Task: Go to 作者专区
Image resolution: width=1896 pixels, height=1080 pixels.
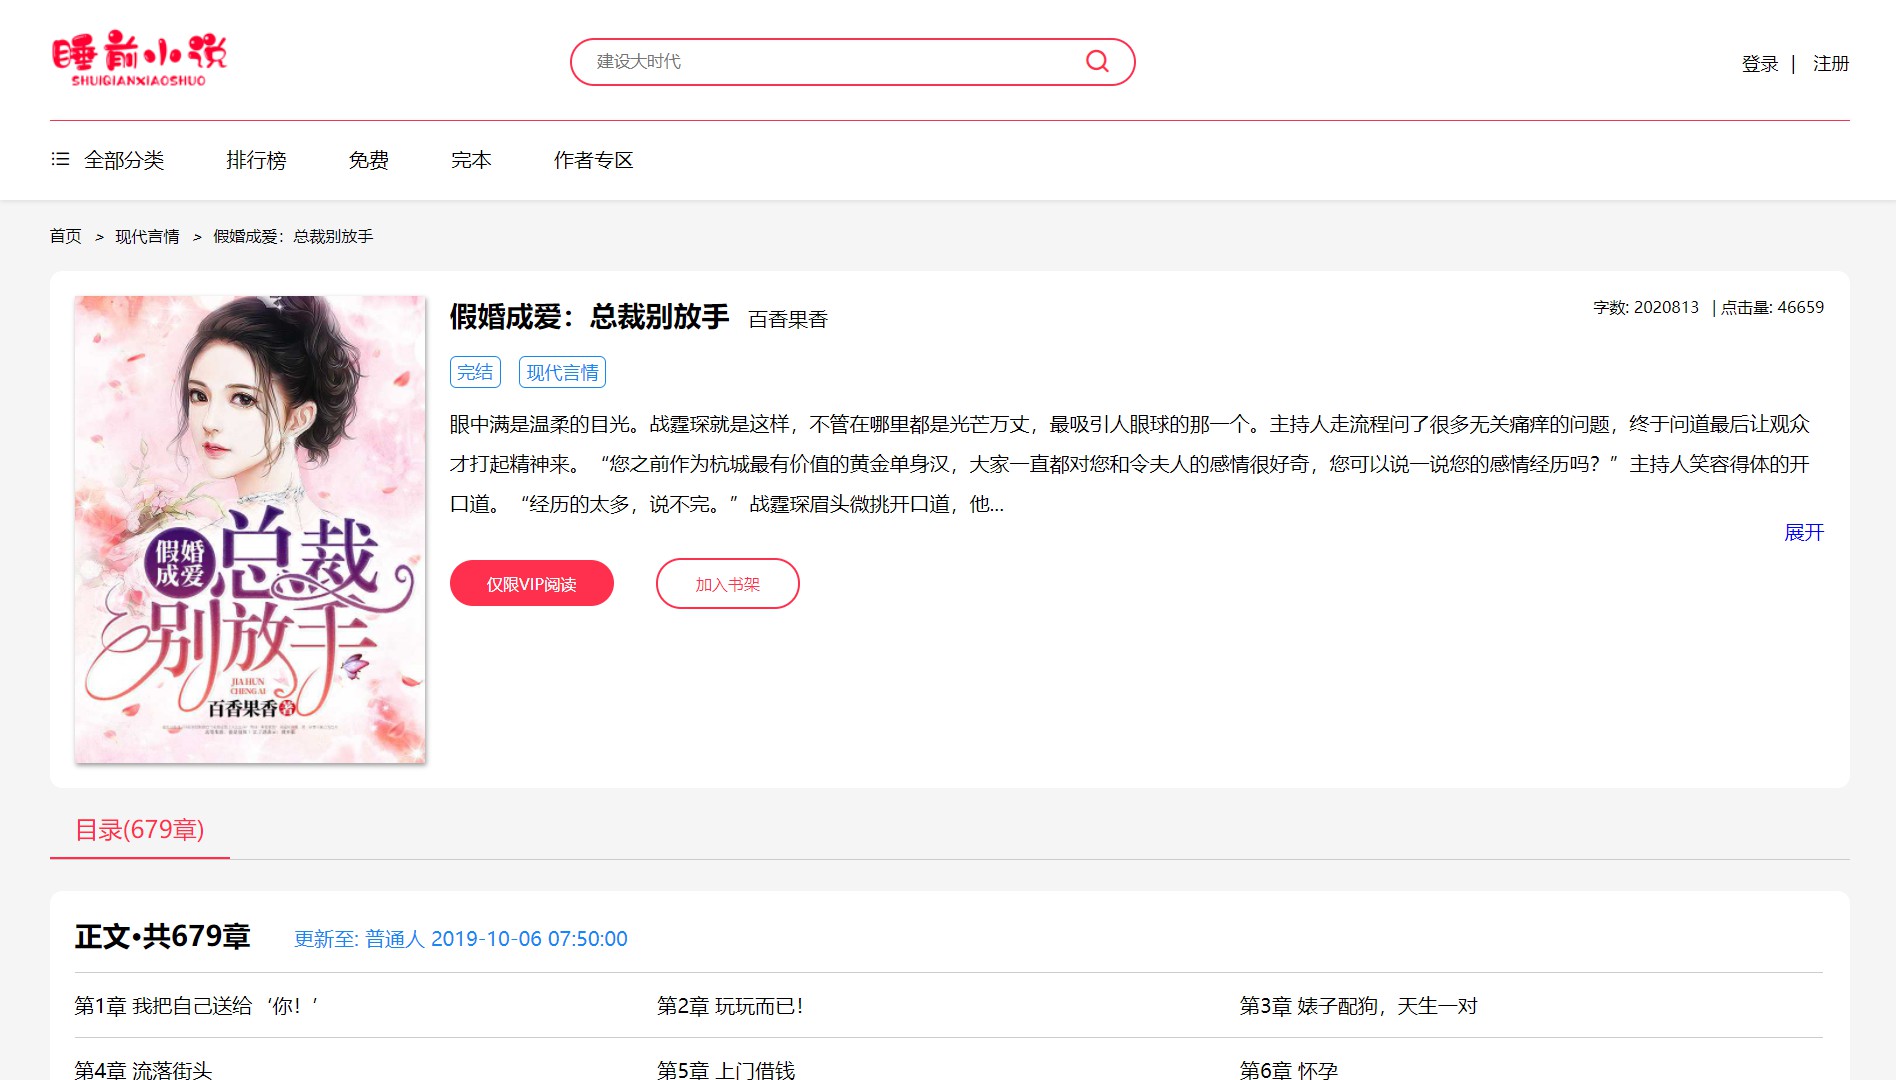Action: [593, 160]
